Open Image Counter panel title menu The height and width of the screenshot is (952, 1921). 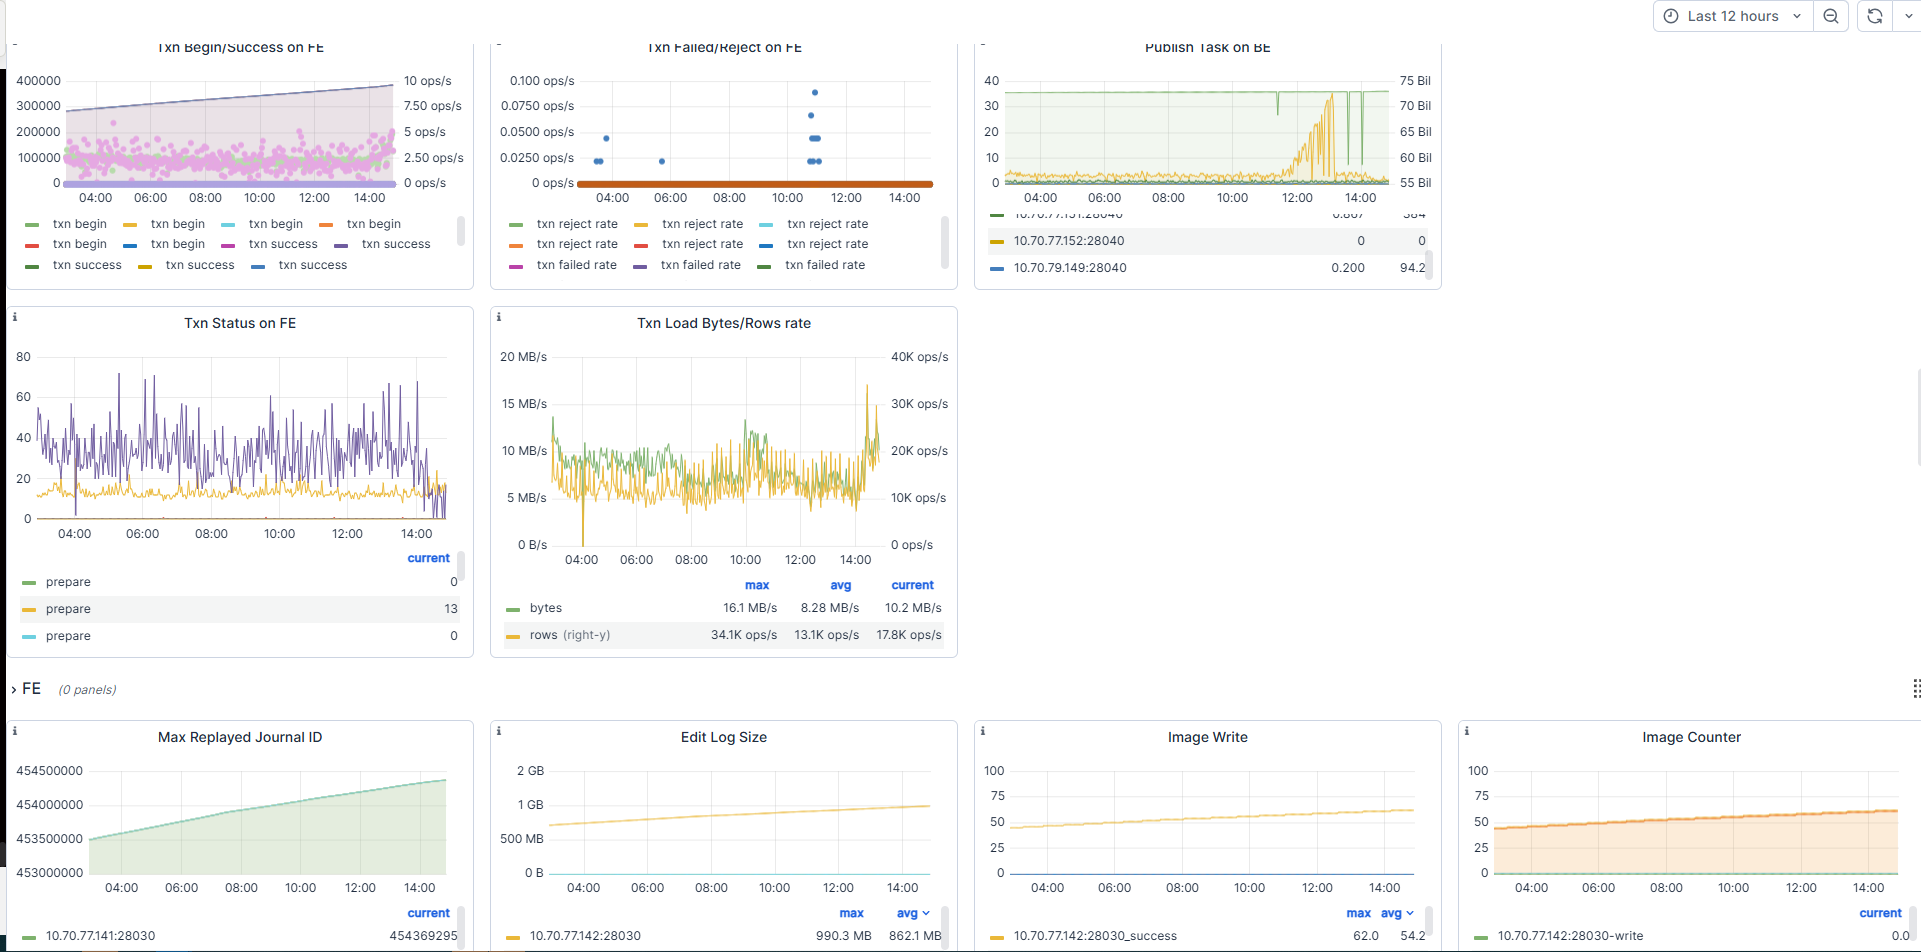coord(1691,737)
